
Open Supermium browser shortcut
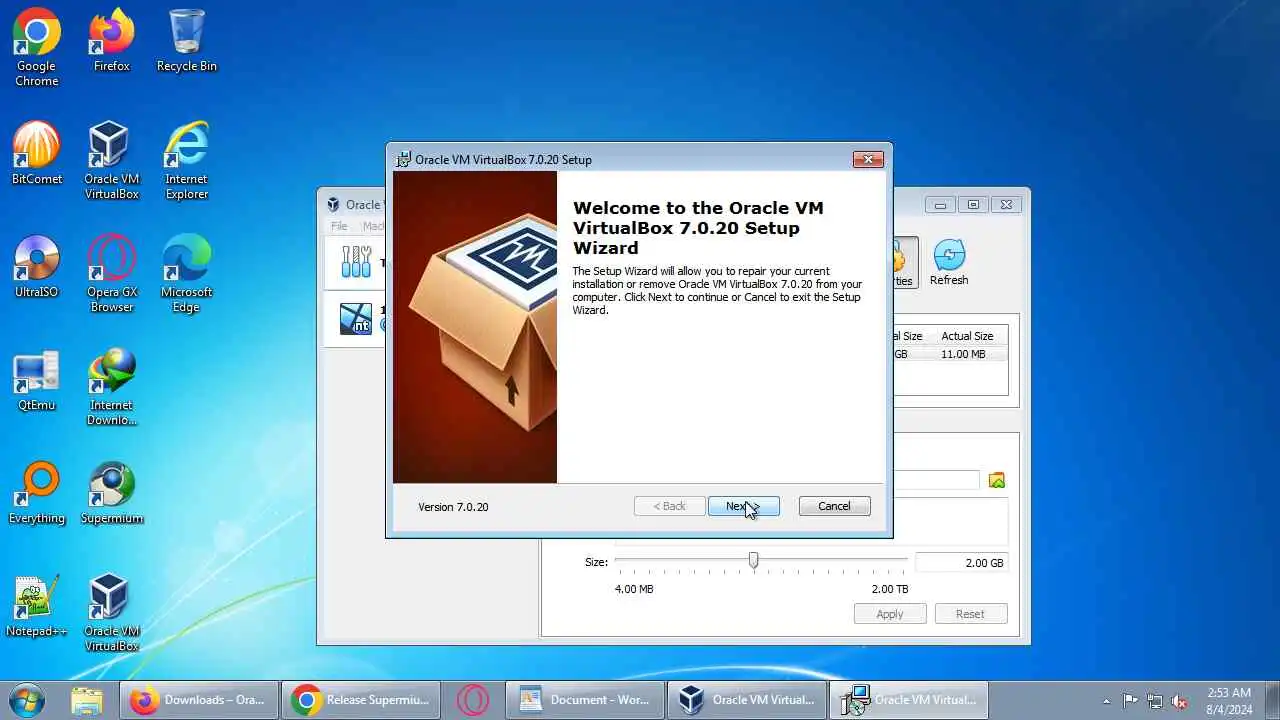pyautogui.click(x=111, y=493)
